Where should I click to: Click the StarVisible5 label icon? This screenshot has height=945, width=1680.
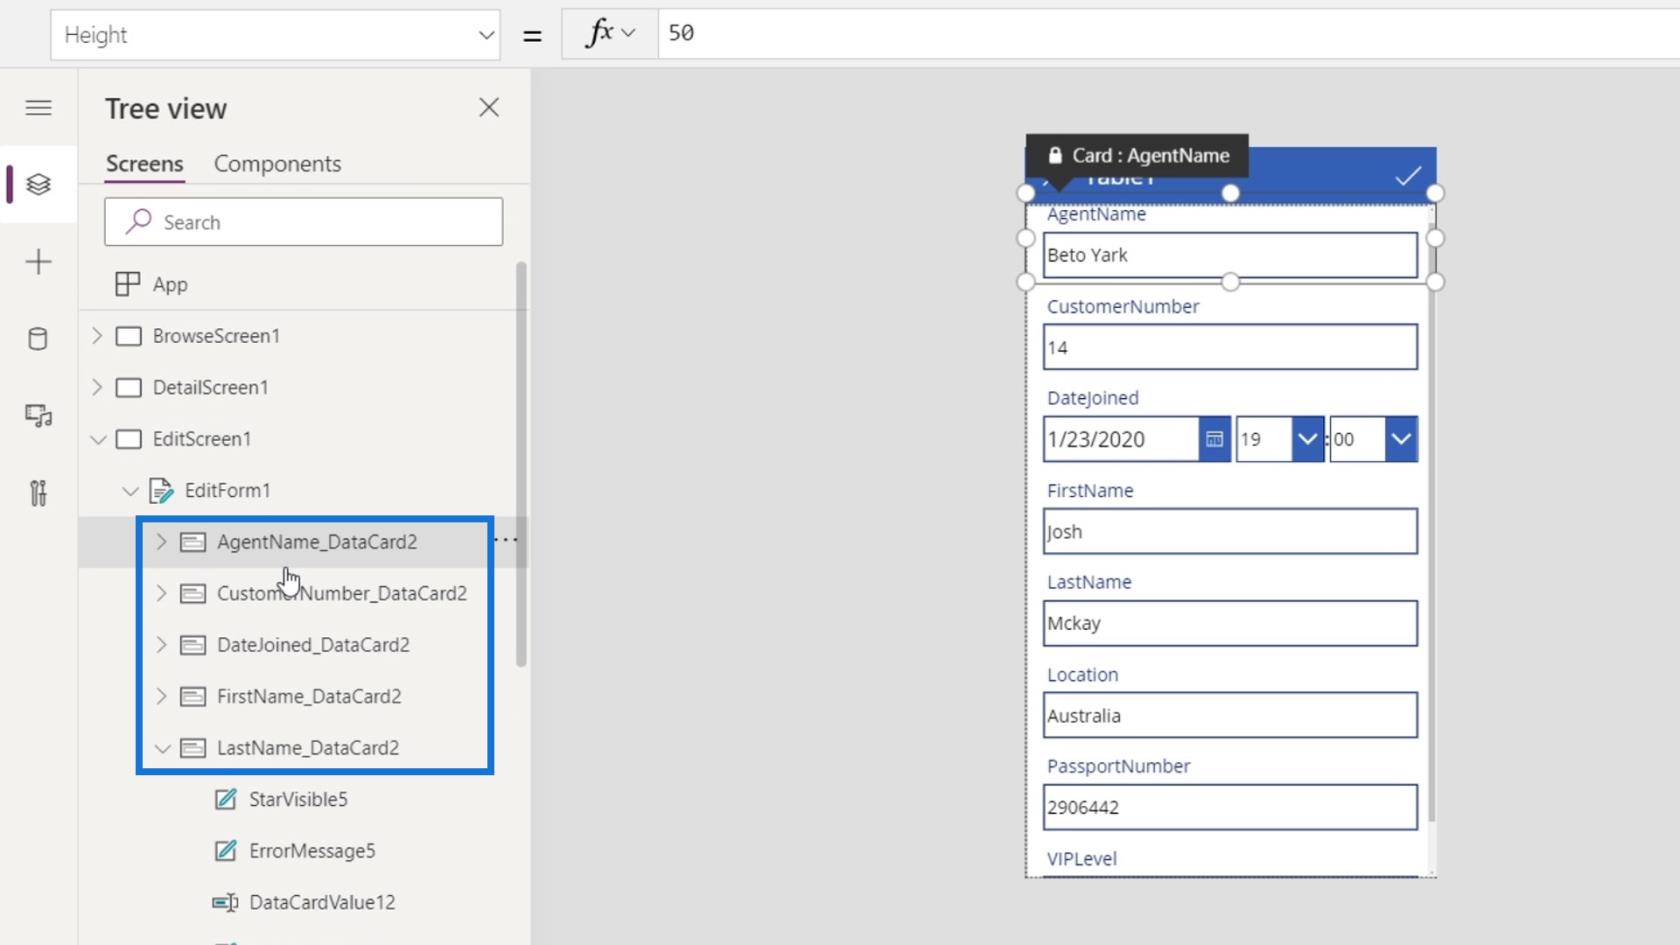226,799
